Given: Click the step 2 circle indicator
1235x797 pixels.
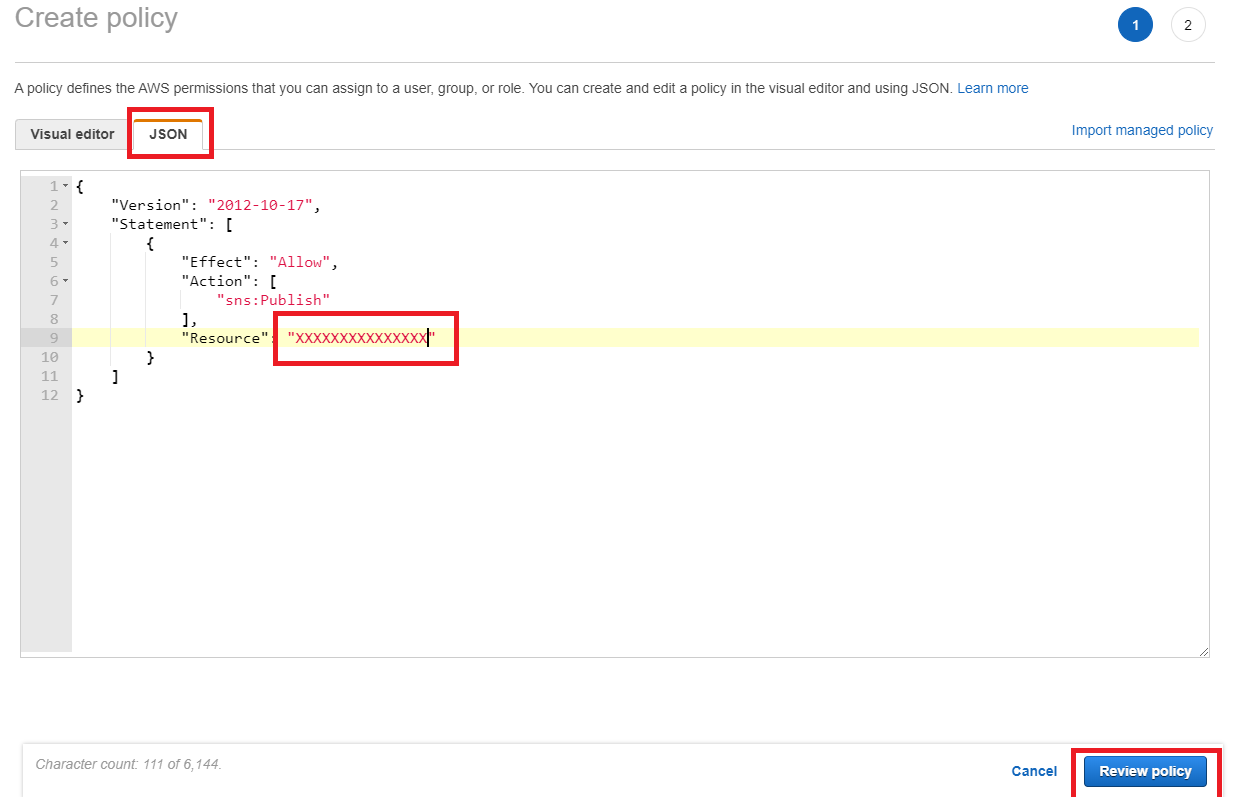Looking at the screenshot, I should click(x=1187, y=25).
